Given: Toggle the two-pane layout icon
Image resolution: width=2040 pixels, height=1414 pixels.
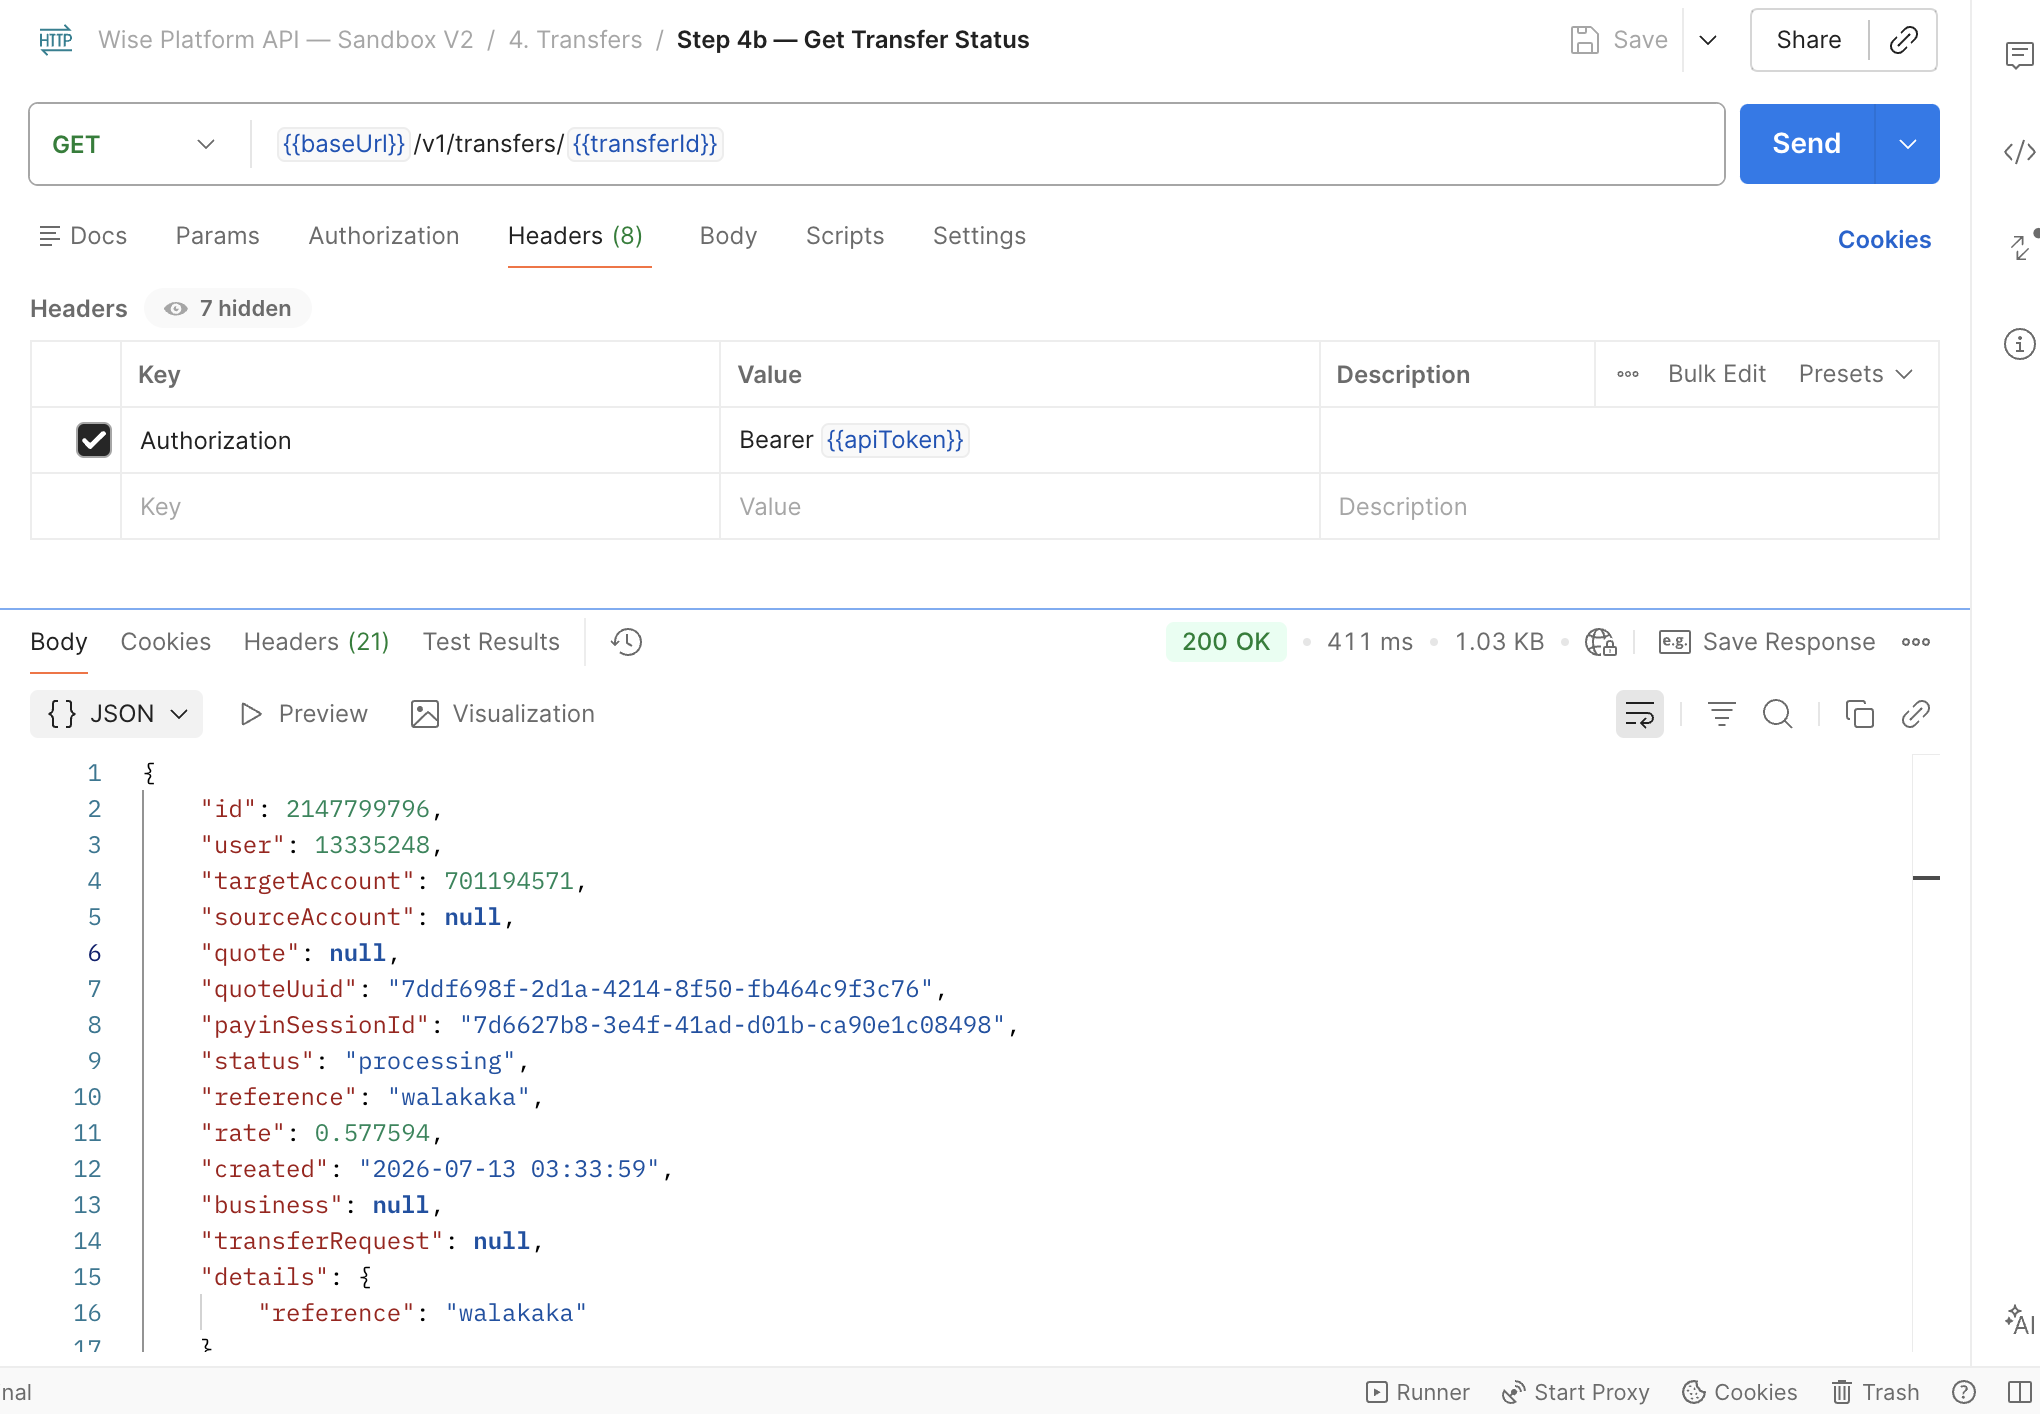Looking at the screenshot, I should (x=2020, y=1392).
